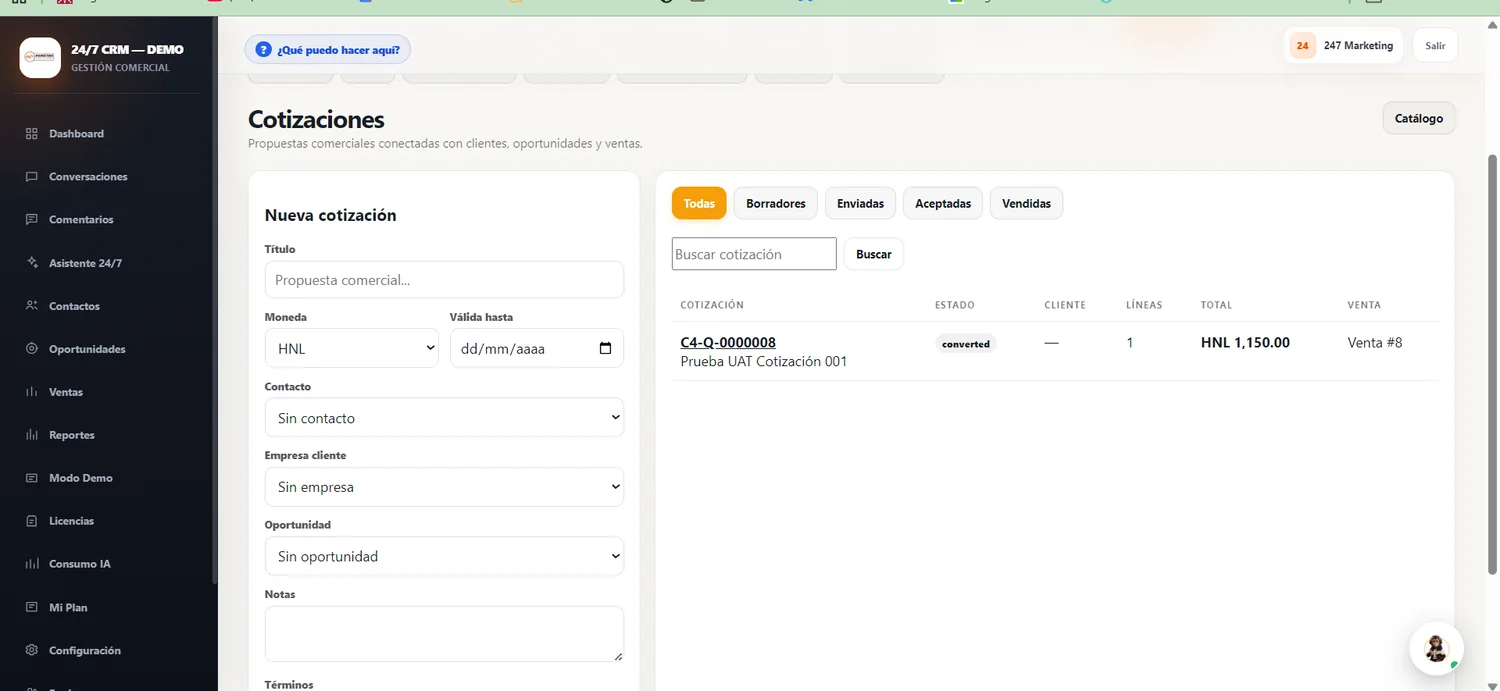
Task: Click the Comentarios message icon
Action: click(31, 220)
